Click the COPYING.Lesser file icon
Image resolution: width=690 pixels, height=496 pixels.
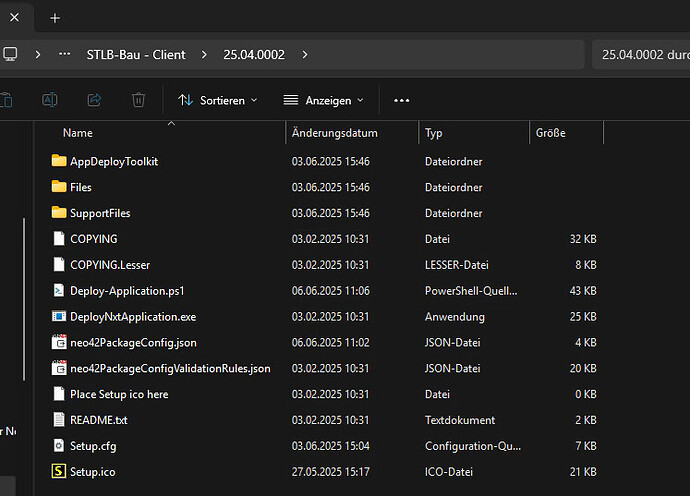point(59,265)
